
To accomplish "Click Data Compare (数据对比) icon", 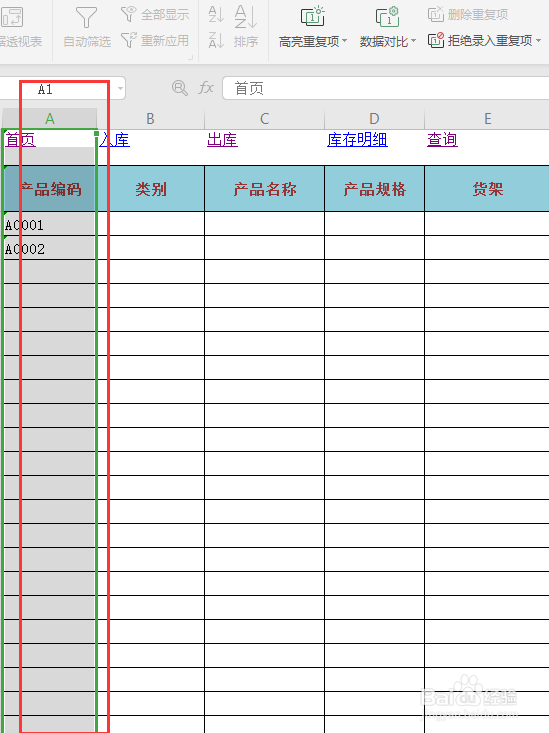I will [387, 17].
